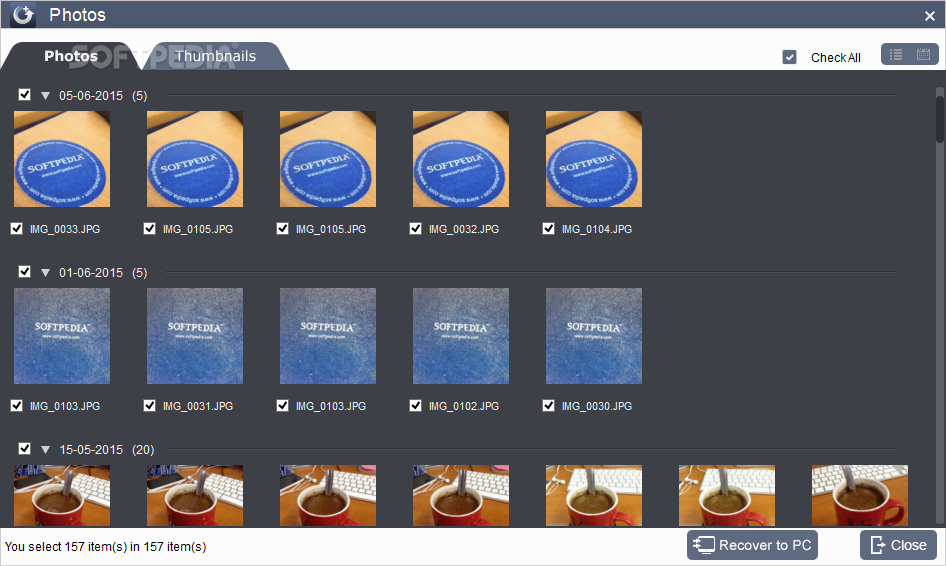Image resolution: width=946 pixels, height=566 pixels.
Task: Uncheck the IMG_0033.JPG checkbox
Action: pos(17,229)
